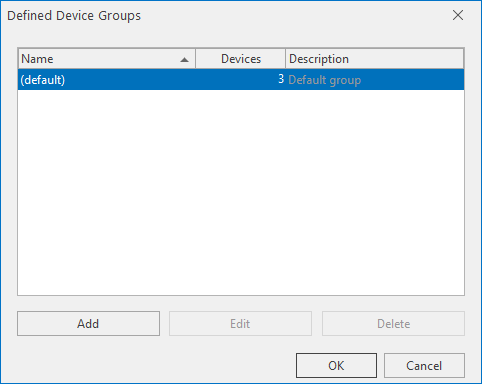The image size is (482, 384).
Task: Confirm with the OK button
Action: tap(336, 366)
